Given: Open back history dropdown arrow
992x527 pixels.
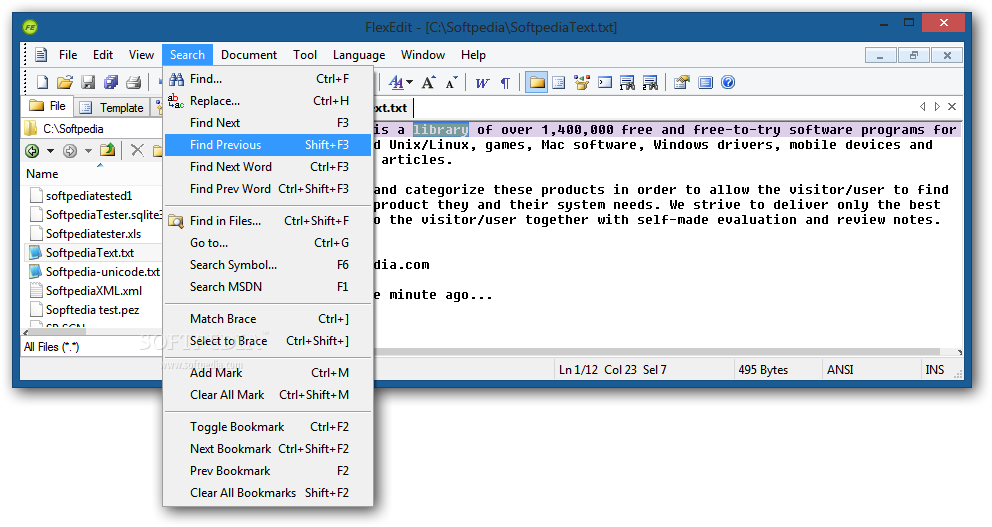Looking at the screenshot, I should pyautogui.click(x=51, y=151).
